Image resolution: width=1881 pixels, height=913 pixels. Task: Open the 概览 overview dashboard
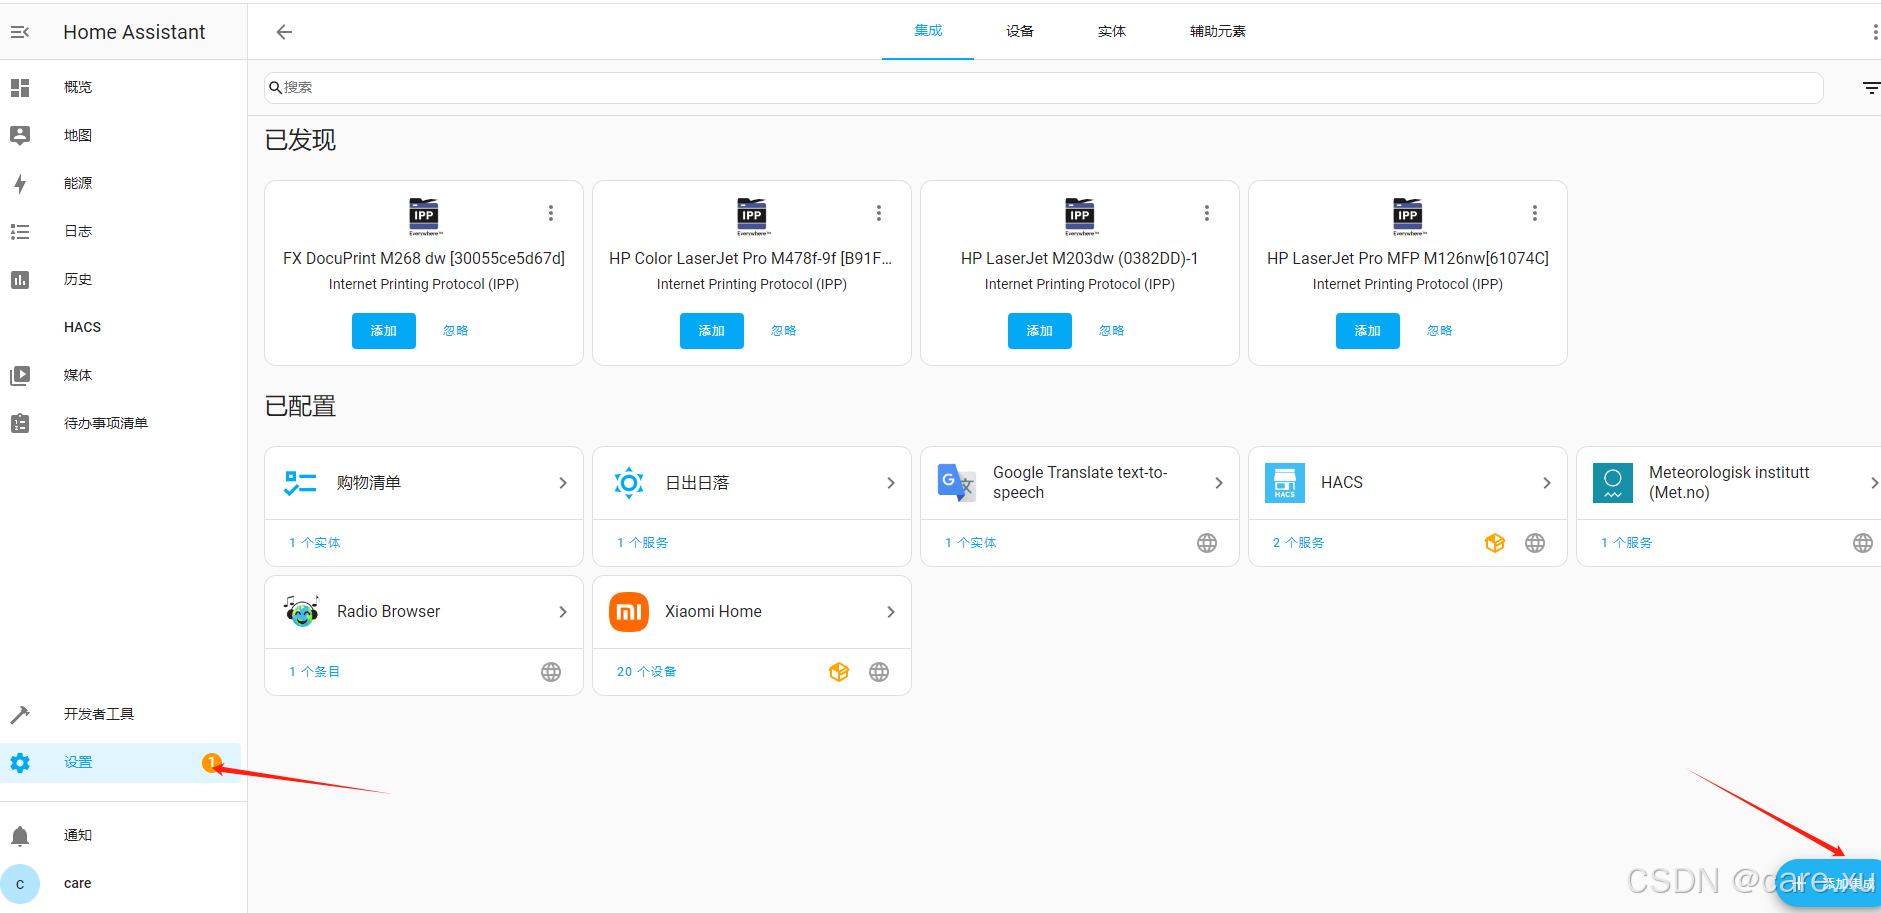[x=120, y=87]
